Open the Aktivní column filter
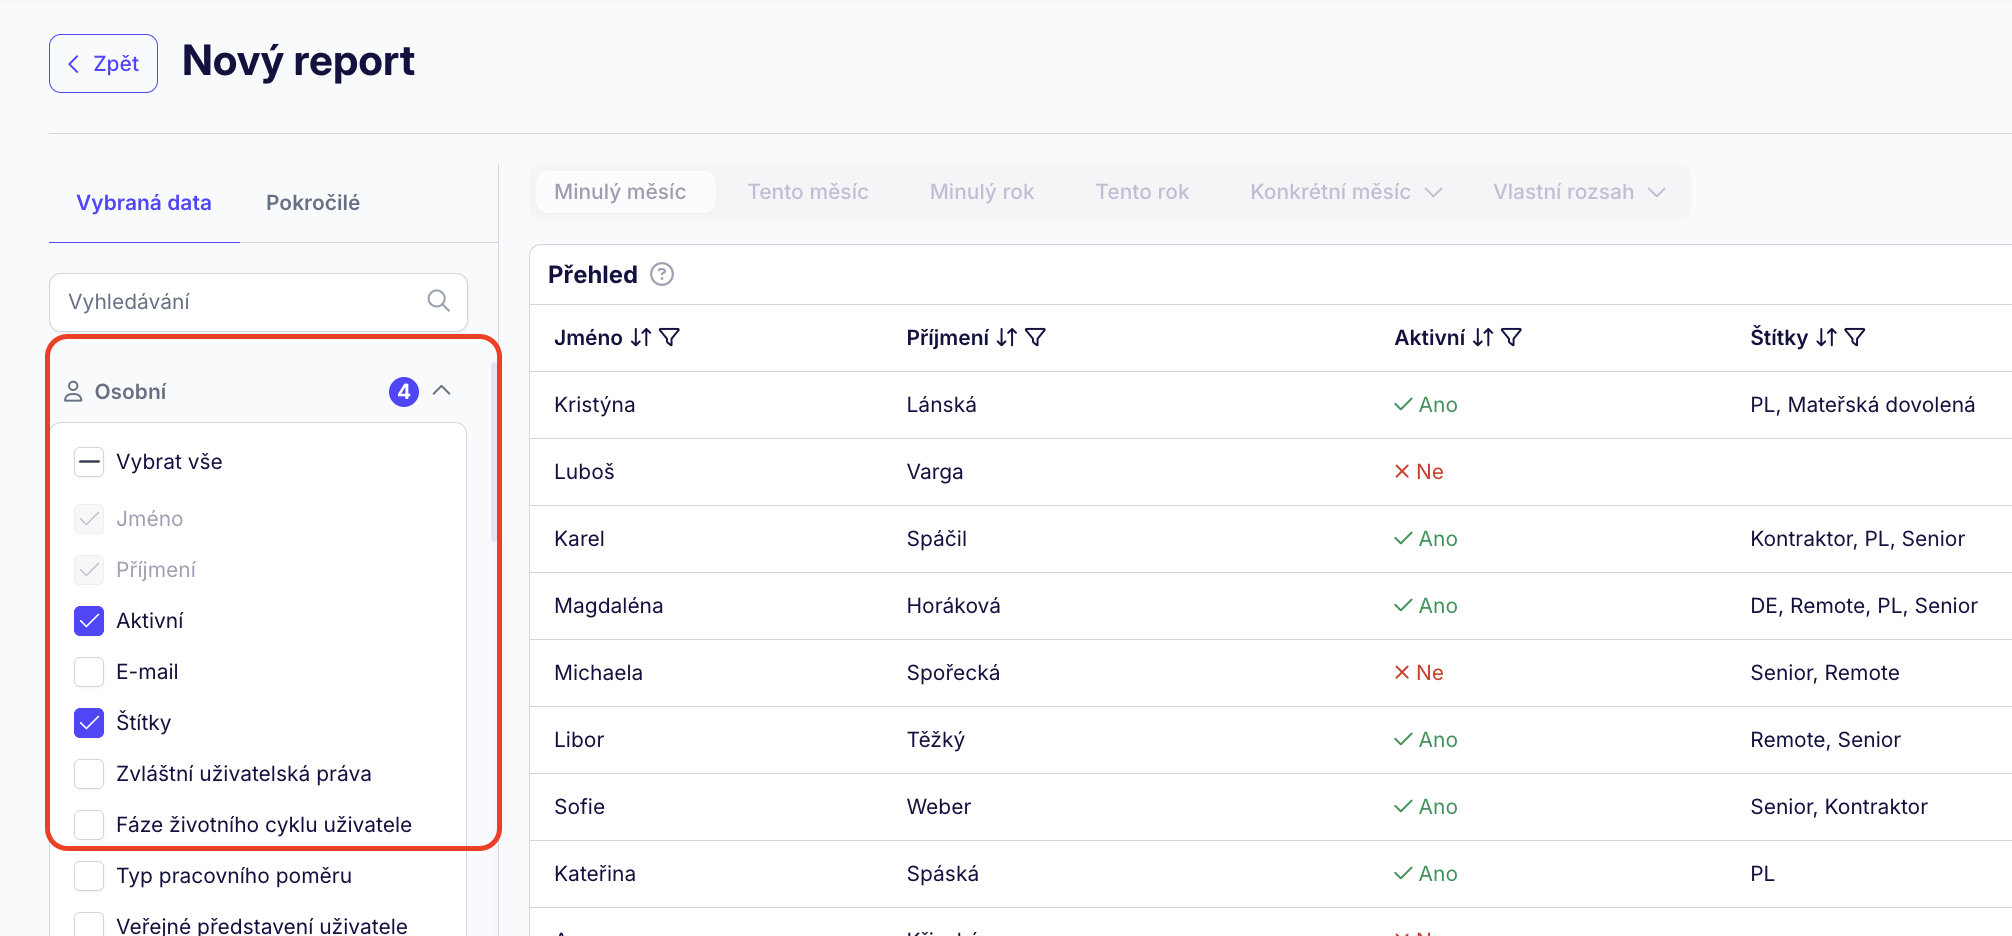 click(x=1512, y=338)
